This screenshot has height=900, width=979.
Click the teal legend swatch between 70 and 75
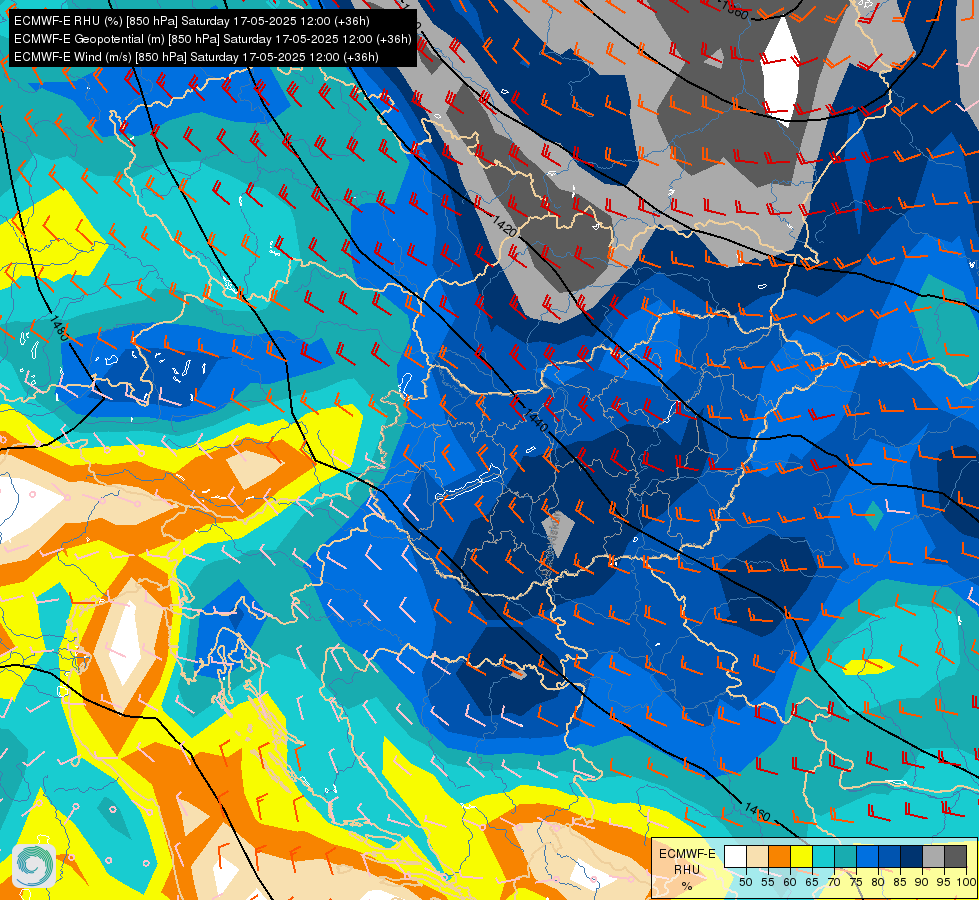click(845, 856)
